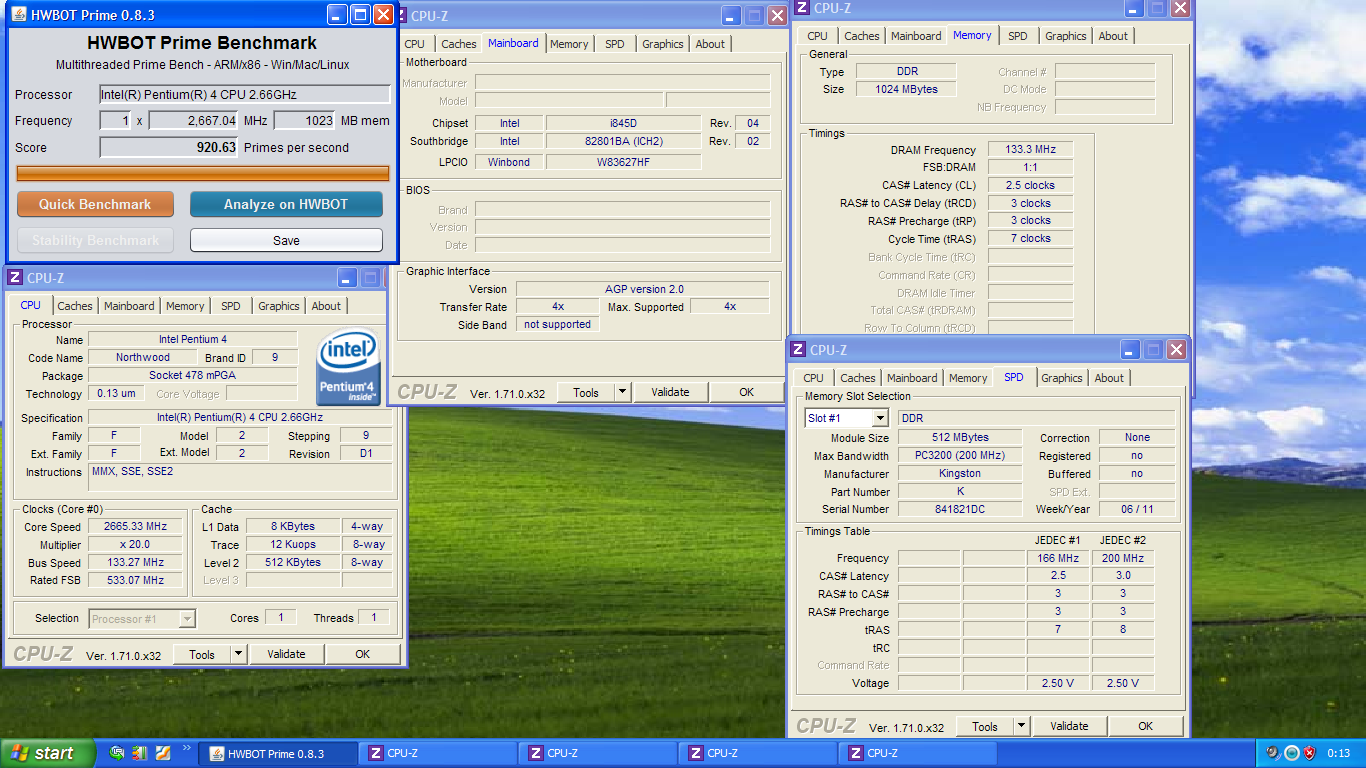Viewport: 1366px width, 768px height.
Task: Click the 2665.33 MHz core speed value
Action: (x=135, y=526)
